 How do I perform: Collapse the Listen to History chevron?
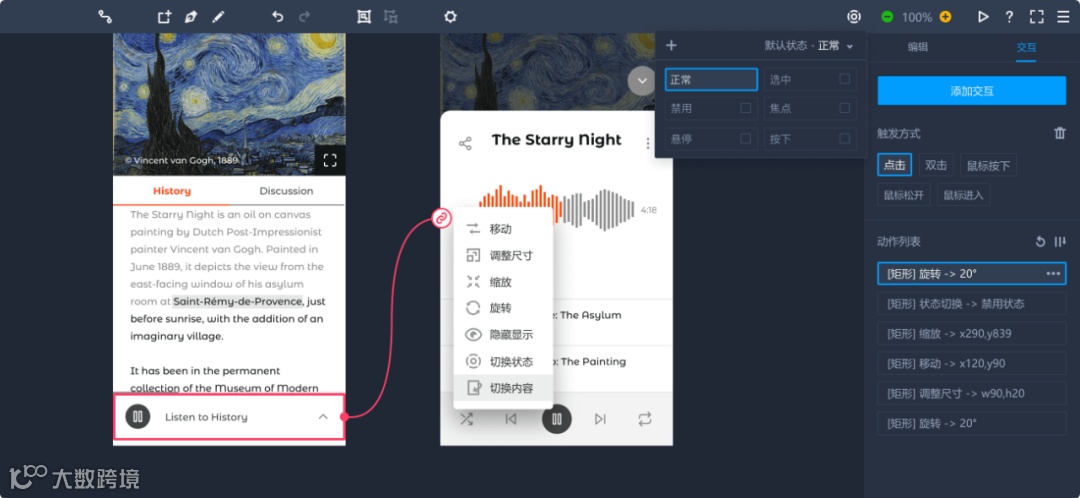pos(322,417)
